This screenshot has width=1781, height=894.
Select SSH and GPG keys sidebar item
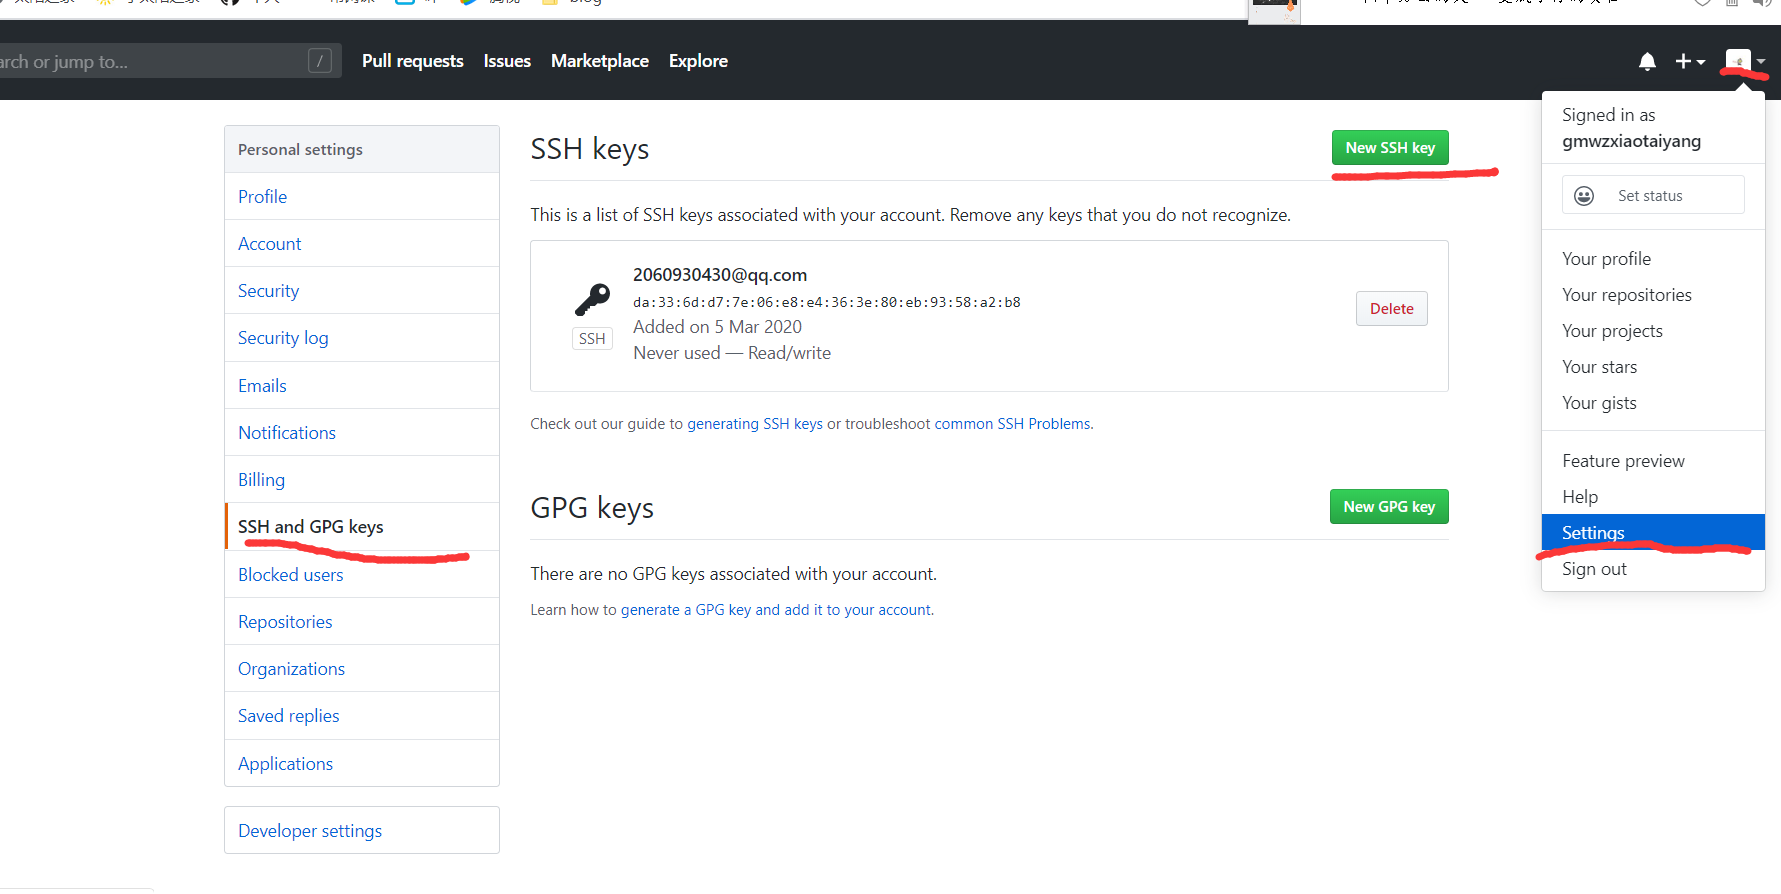tap(362, 527)
